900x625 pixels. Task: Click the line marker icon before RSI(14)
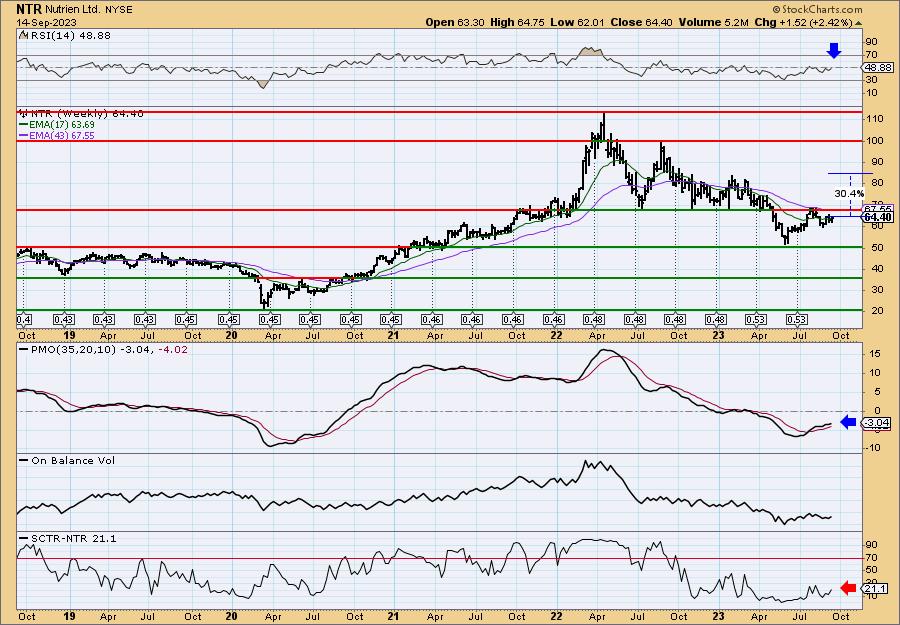(23, 36)
